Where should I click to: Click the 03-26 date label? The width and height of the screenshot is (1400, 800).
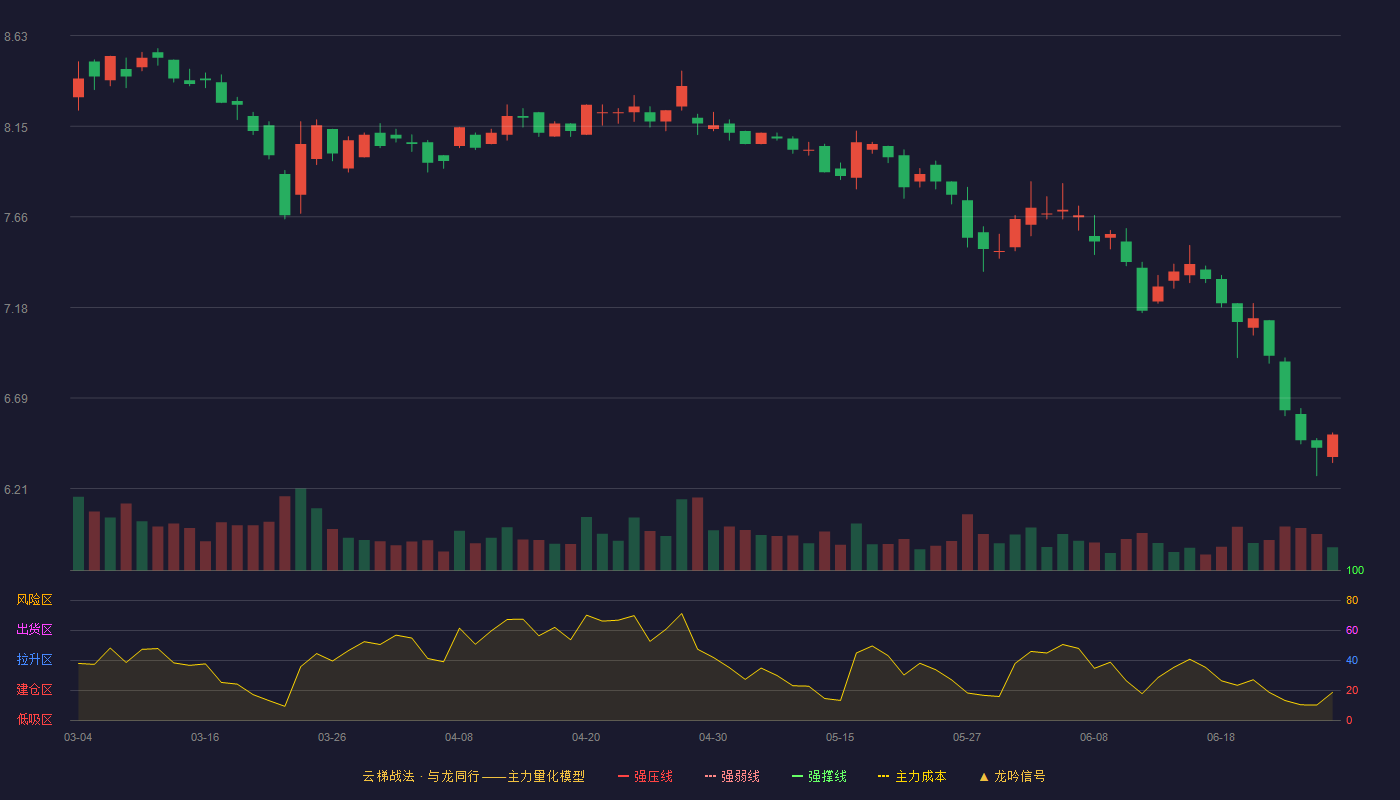click(x=332, y=737)
